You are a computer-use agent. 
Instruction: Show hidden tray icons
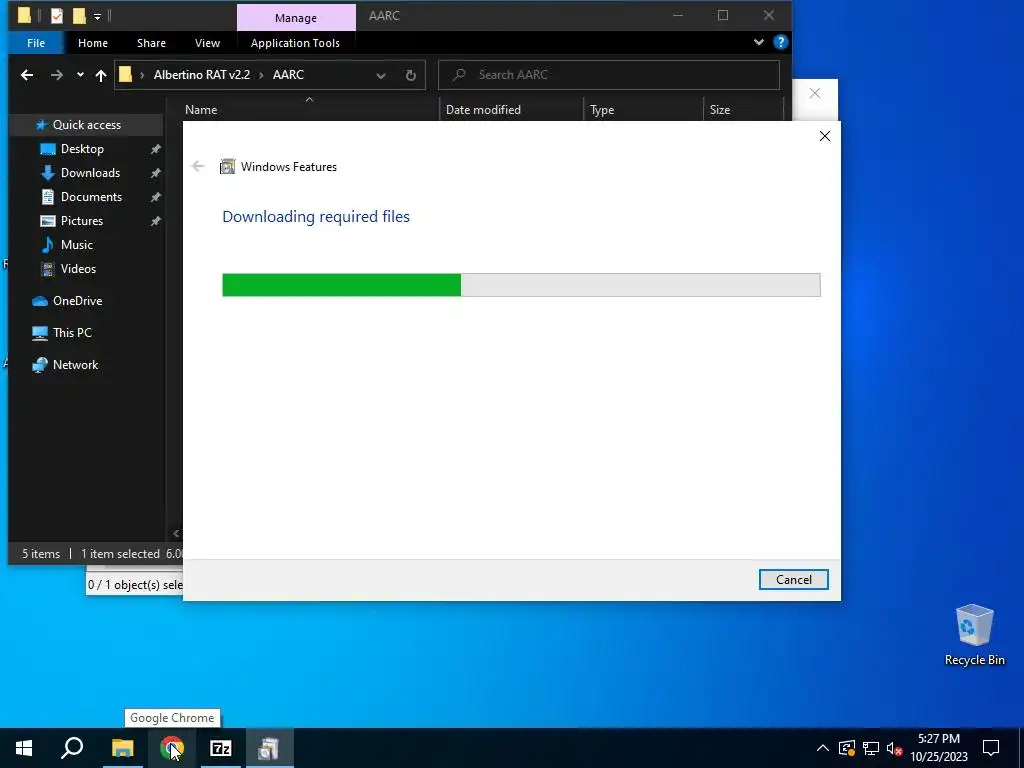pyautogui.click(x=822, y=748)
